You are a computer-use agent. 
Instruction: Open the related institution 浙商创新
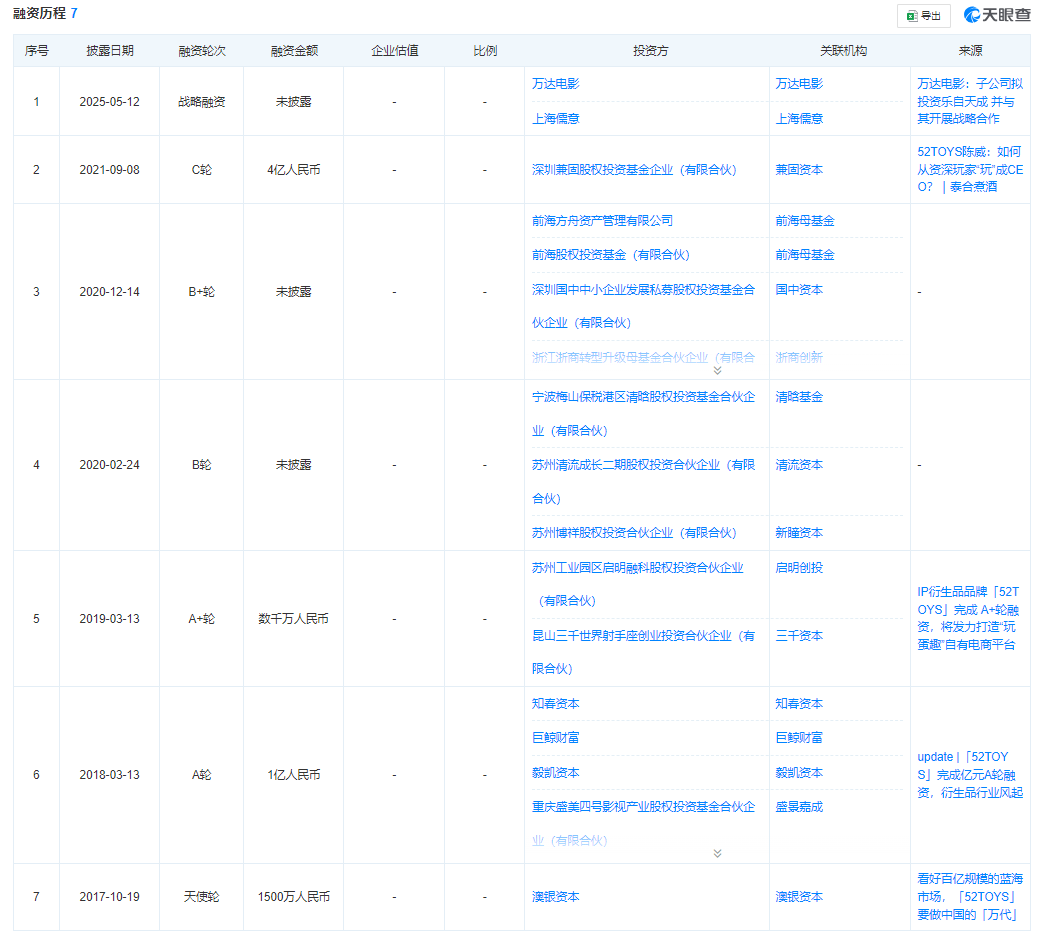click(x=799, y=357)
